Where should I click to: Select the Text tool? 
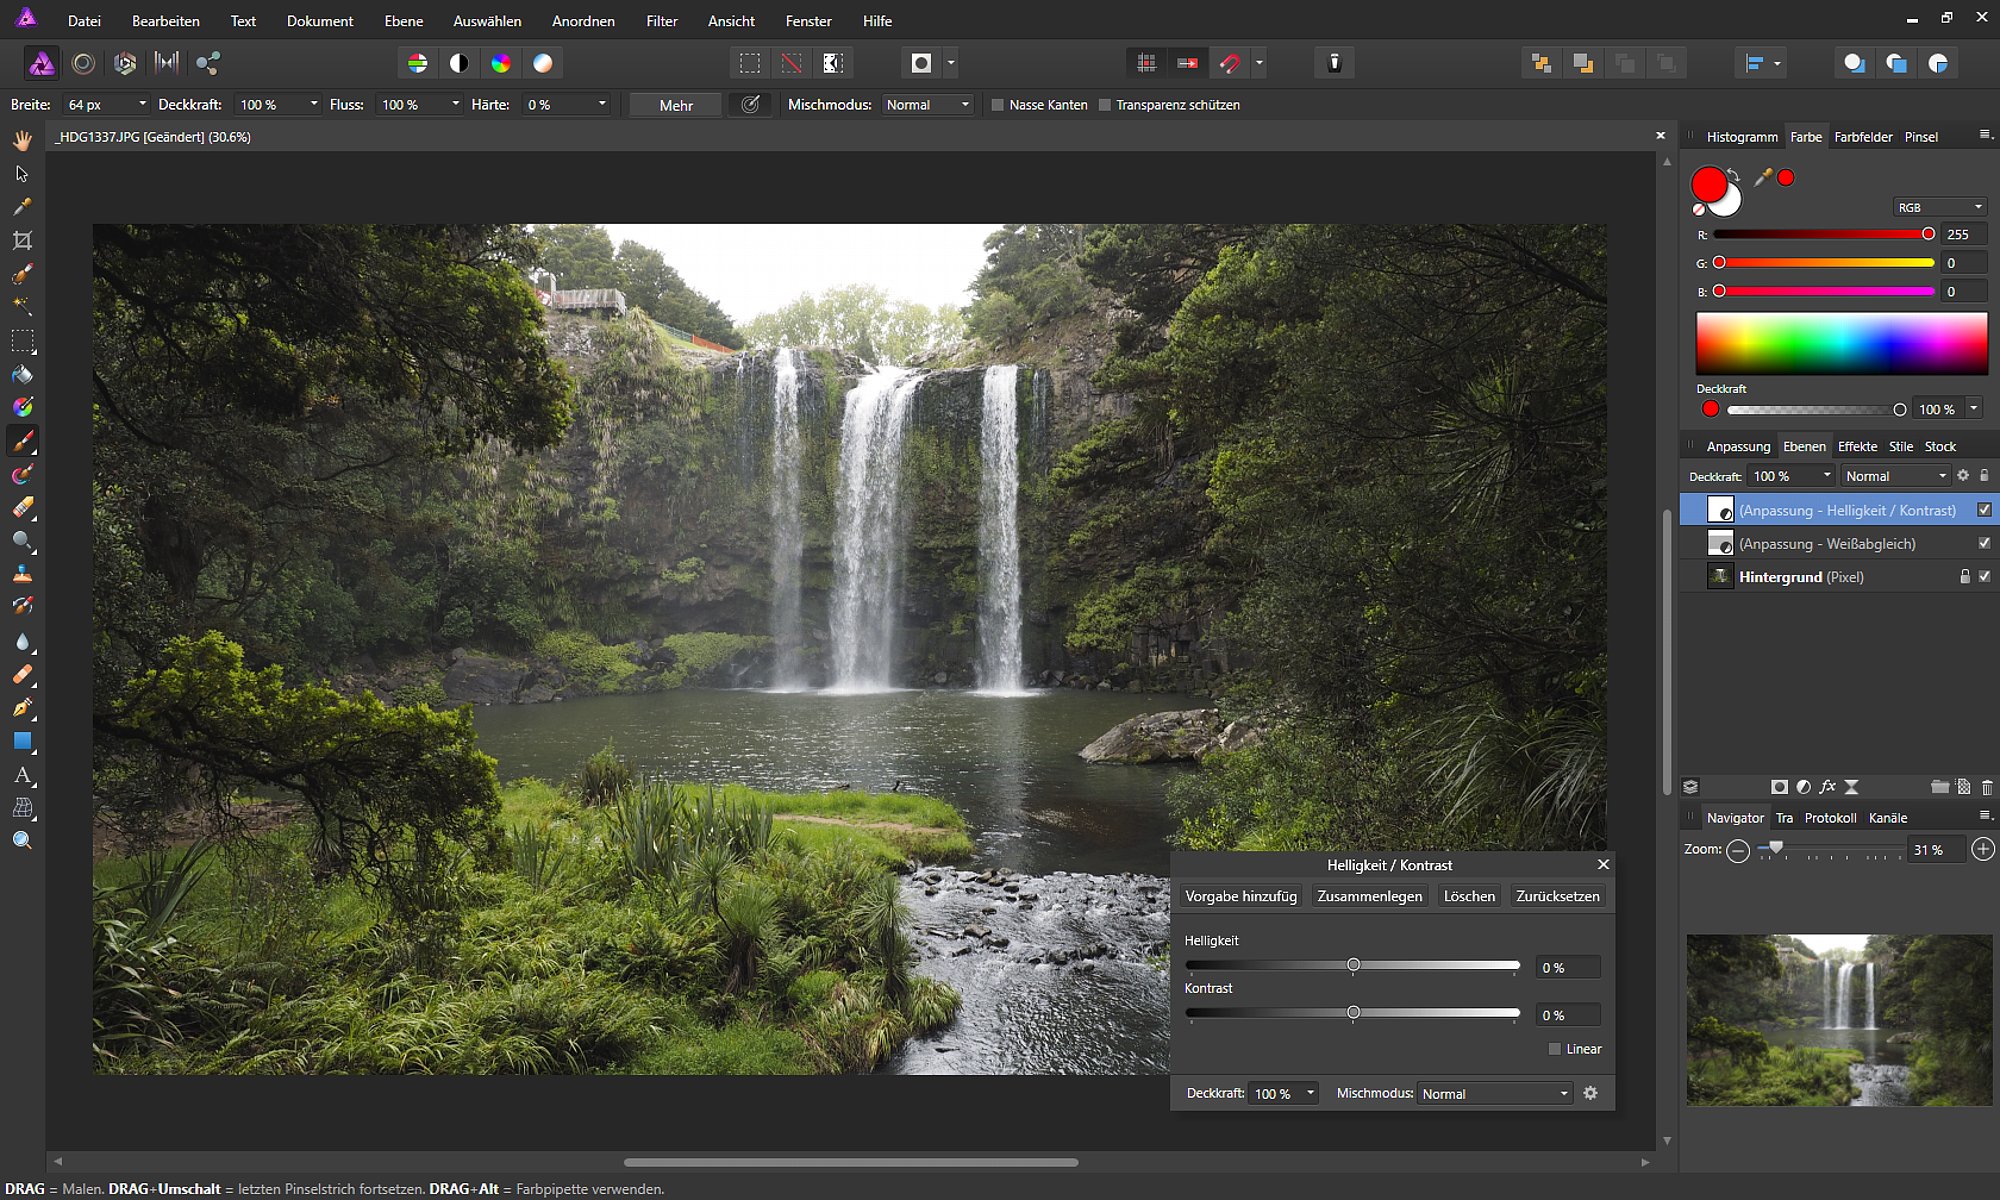point(22,775)
